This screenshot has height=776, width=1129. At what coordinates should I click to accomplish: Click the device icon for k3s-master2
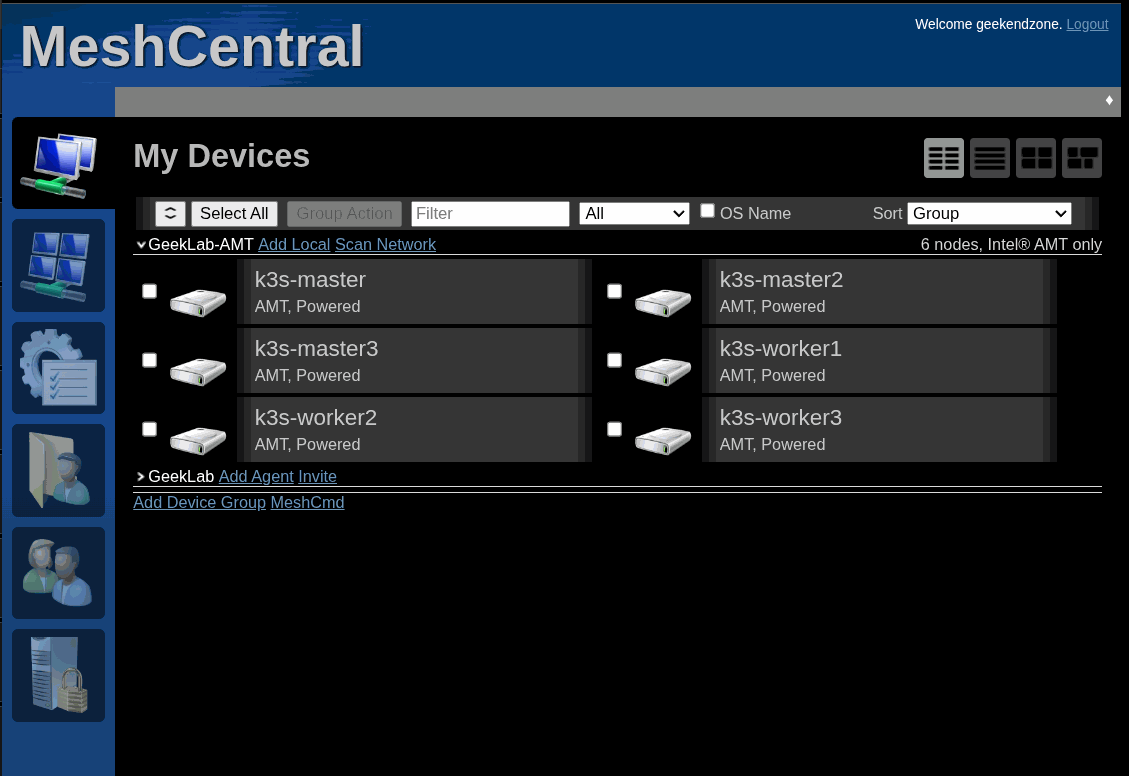pyautogui.click(x=663, y=302)
